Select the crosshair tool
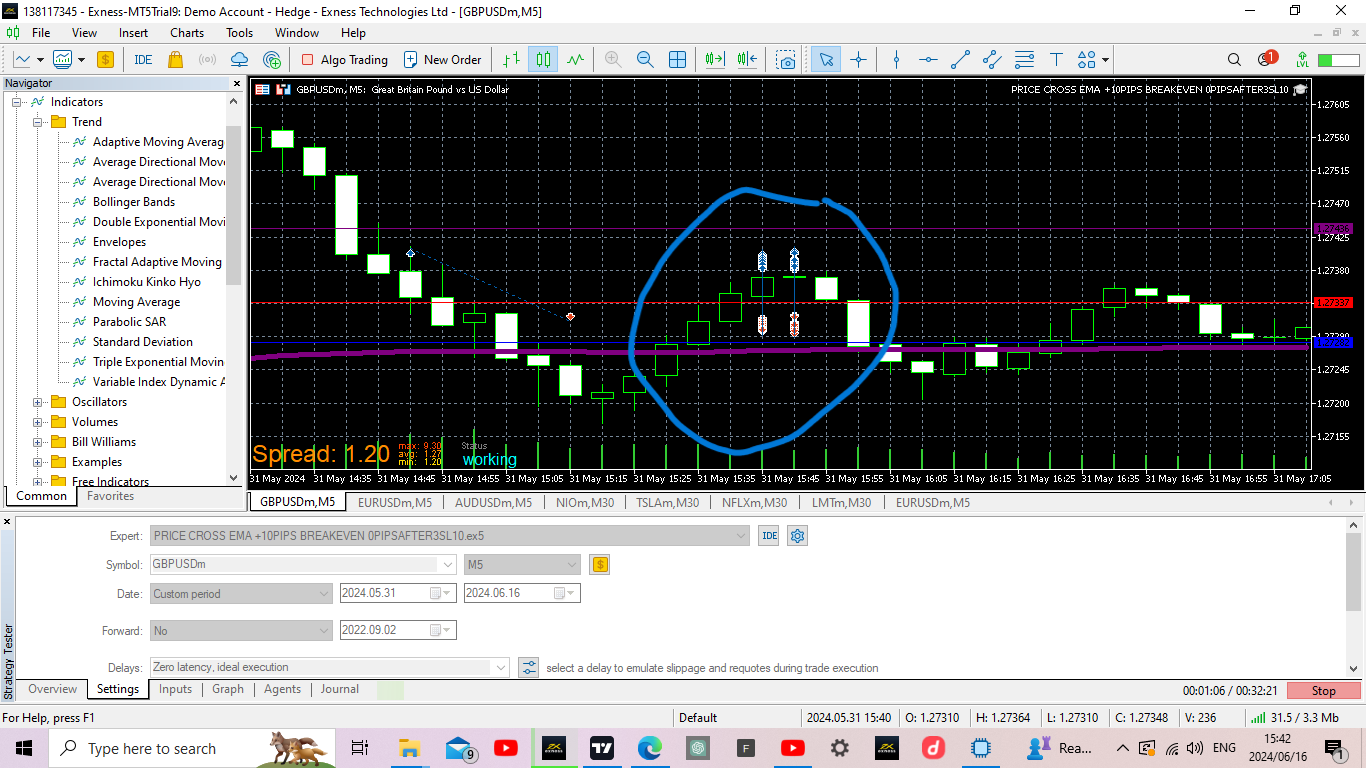 click(x=858, y=60)
